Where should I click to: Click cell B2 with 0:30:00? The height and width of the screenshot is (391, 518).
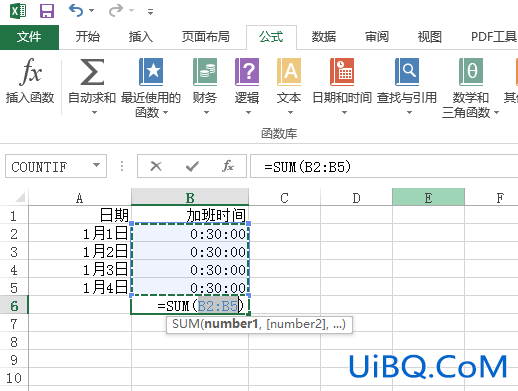[190, 233]
